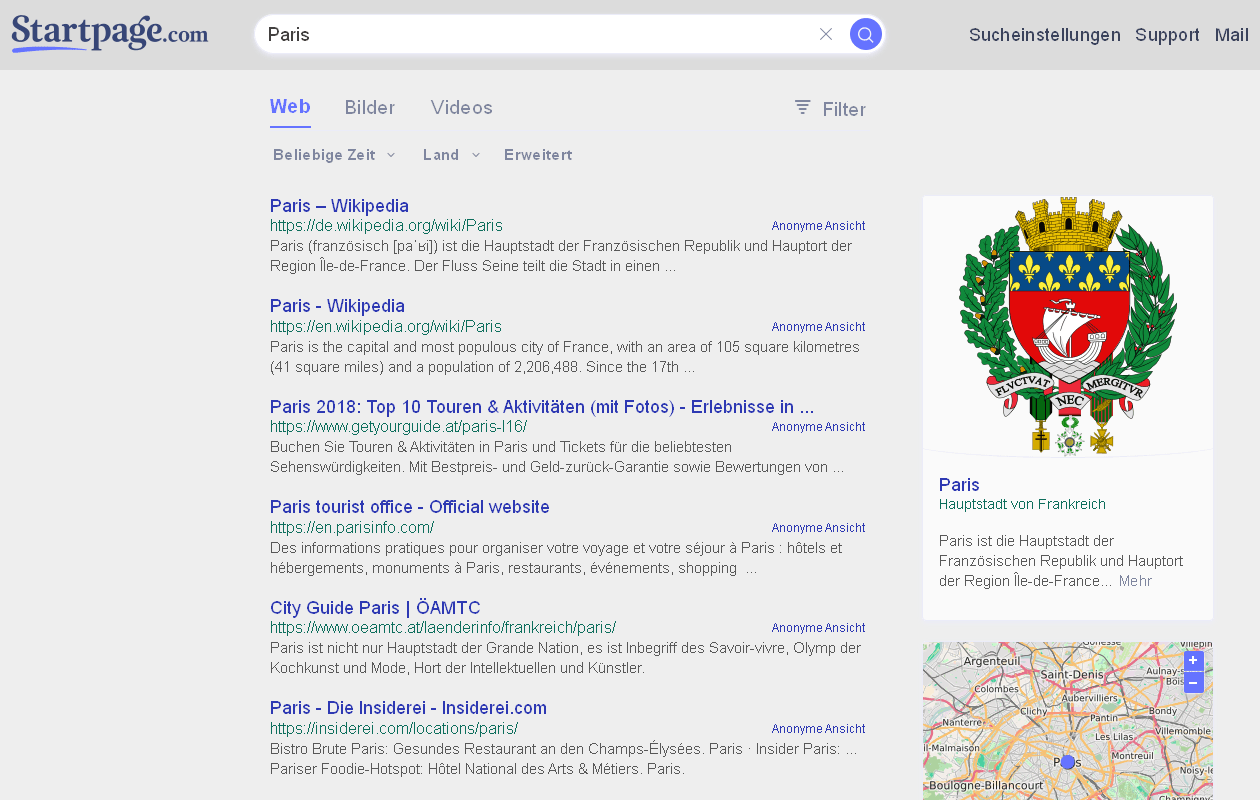The height and width of the screenshot is (800, 1260).
Task: Zoom out on the map with minus
Action: point(1193,683)
